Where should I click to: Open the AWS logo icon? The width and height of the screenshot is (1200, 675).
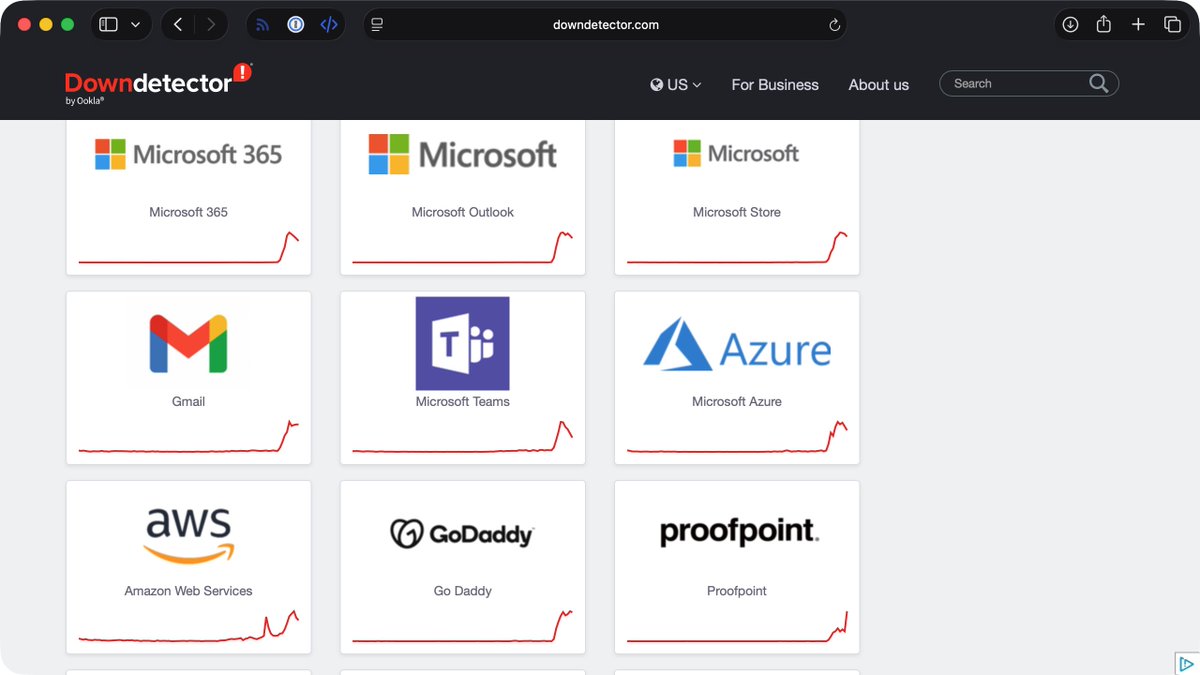[x=188, y=535]
